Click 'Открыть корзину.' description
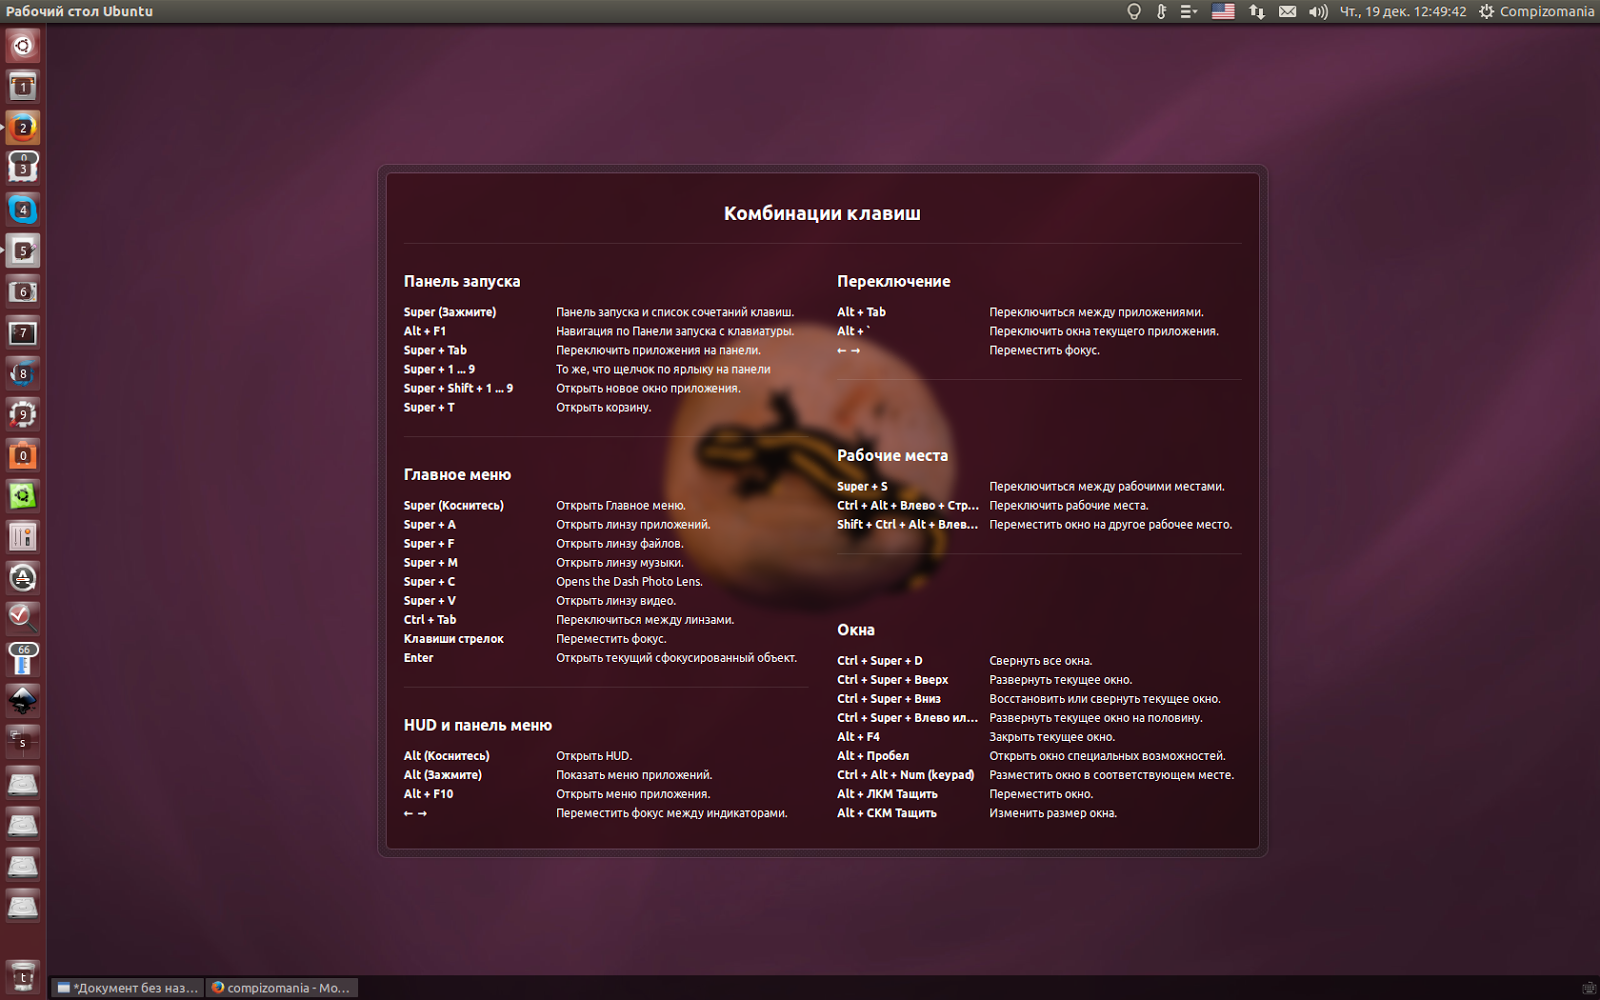Screen dimensions: 1600x1000 pyautogui.click(x=603, y=407)
